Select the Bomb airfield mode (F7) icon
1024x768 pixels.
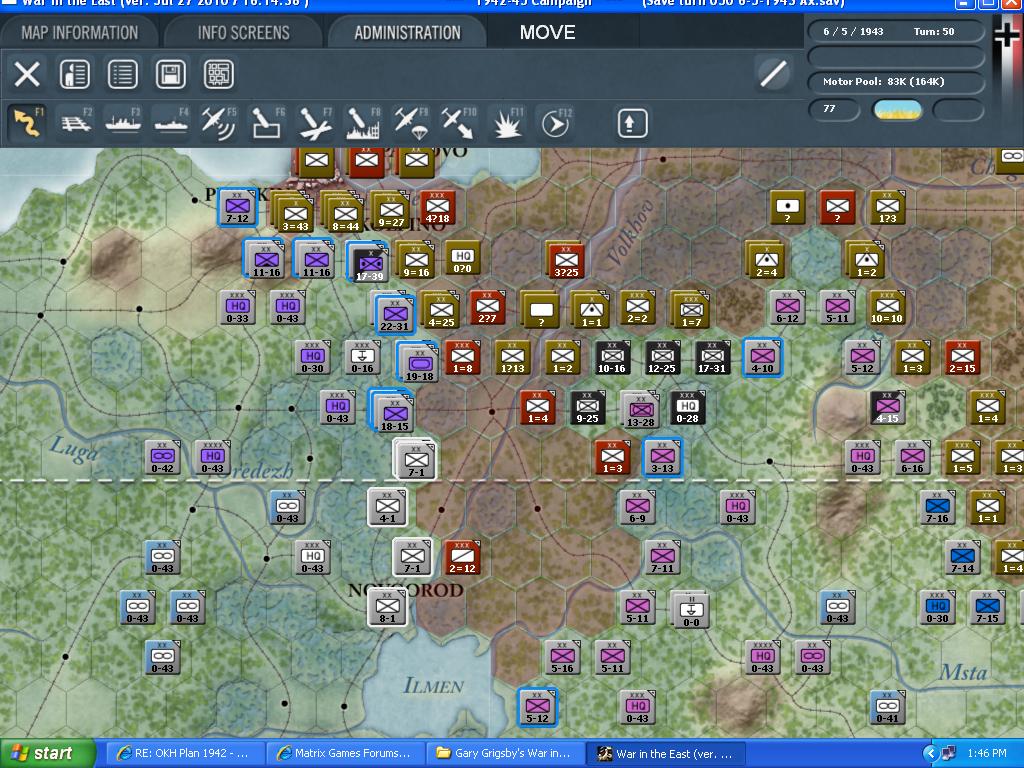coord(315,122)
